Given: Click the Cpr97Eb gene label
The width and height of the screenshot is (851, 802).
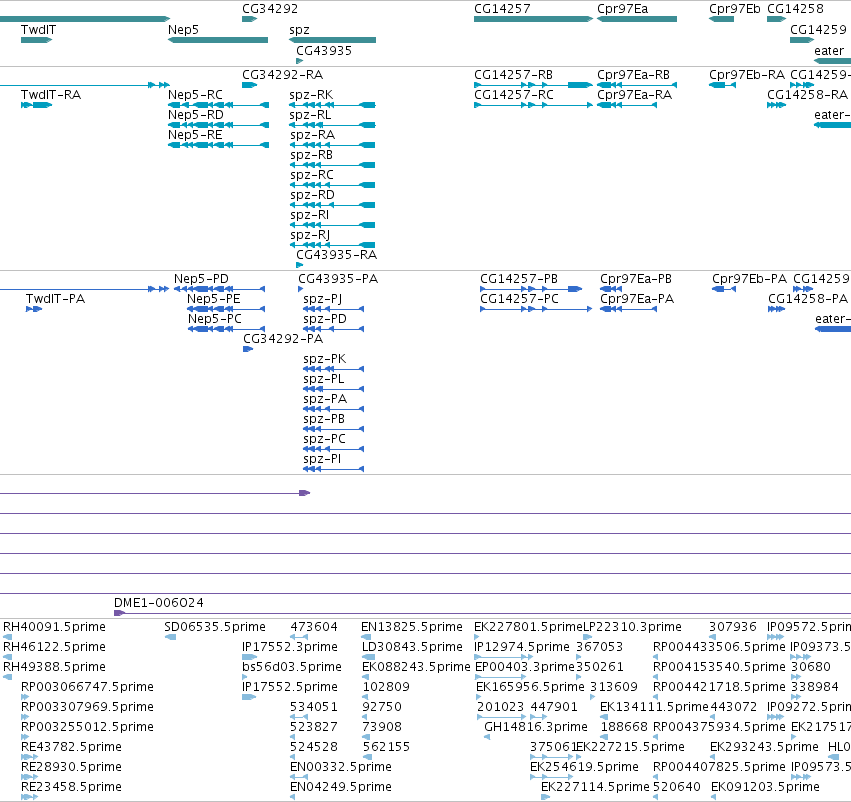Looking at the screenshot, I should tap(734, 9).
